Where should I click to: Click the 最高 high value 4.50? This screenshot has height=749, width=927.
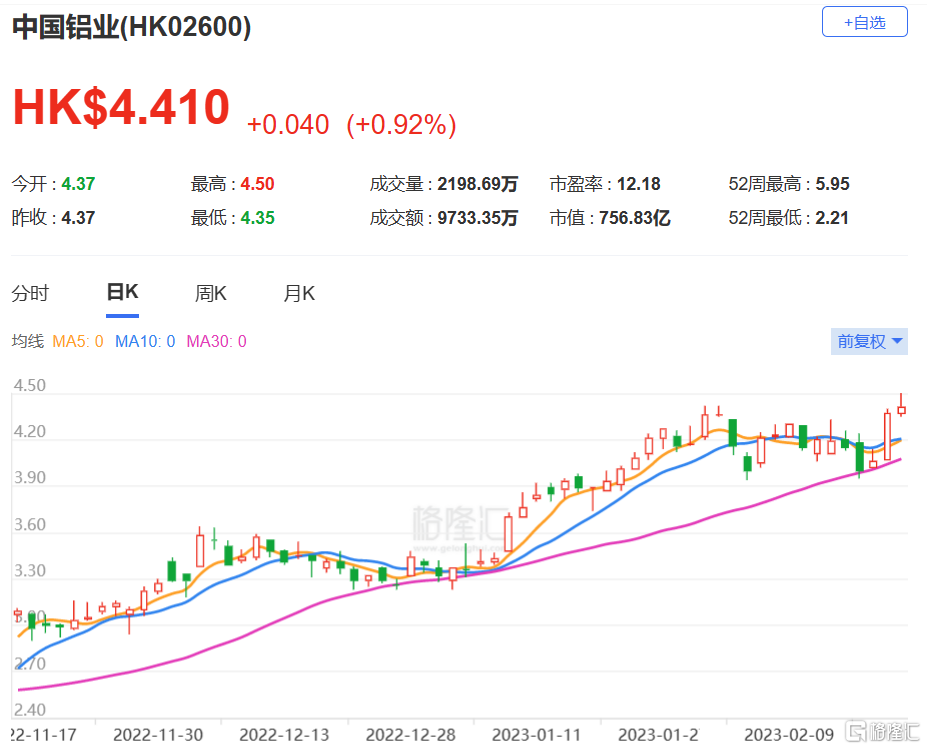click(x=257, y=184)
